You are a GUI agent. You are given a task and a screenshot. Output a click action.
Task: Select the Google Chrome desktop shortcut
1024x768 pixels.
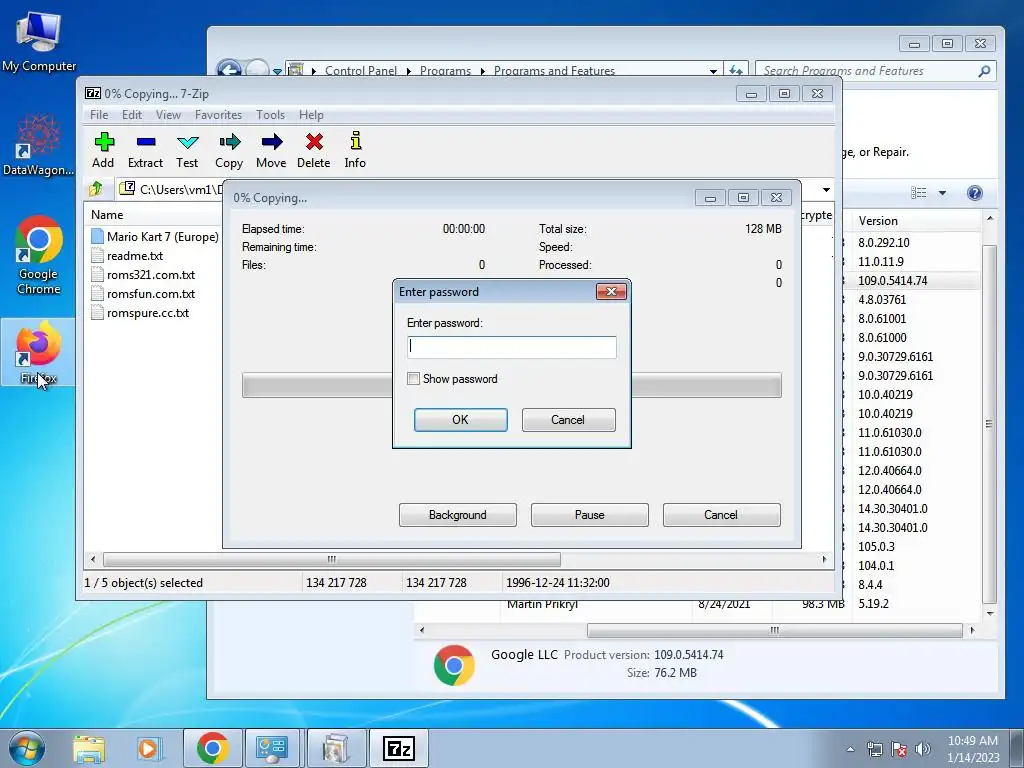coord(39,255)
